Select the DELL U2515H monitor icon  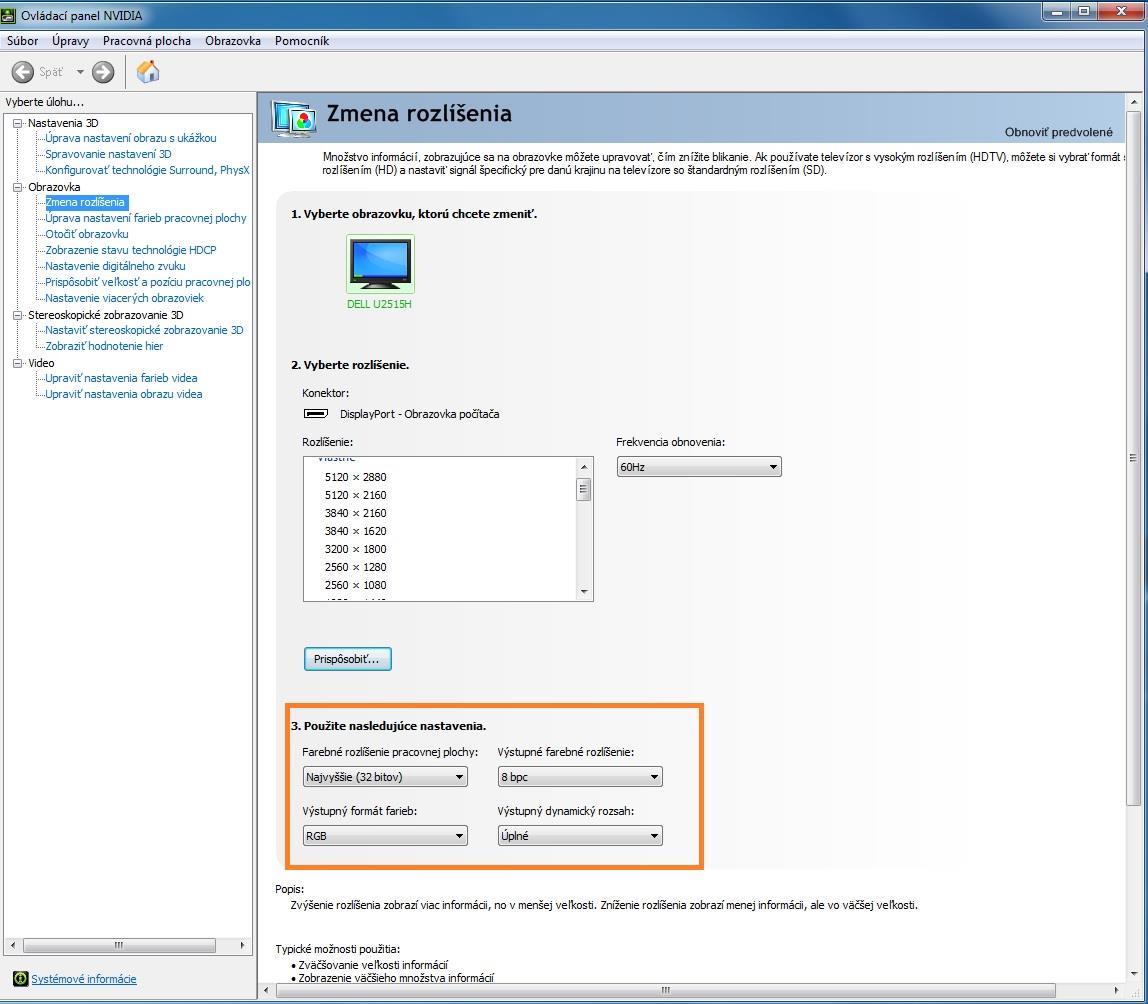[380, 264]
